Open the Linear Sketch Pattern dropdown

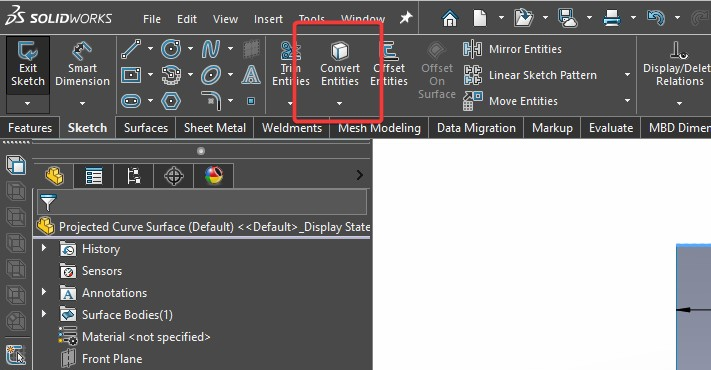pyautogui.click(x=628, y=75)
